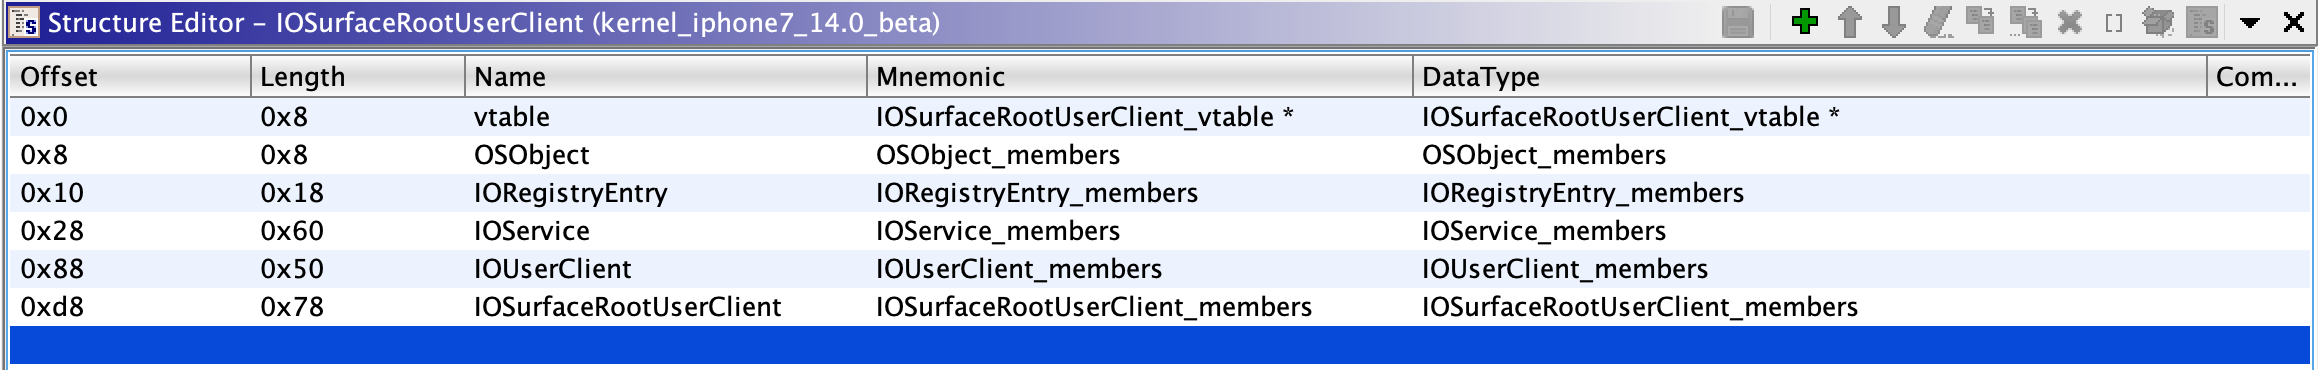This screenshot has height=370, width=2318.
Task: Click offset 0x0 in the vtable row
Action: 130,117
